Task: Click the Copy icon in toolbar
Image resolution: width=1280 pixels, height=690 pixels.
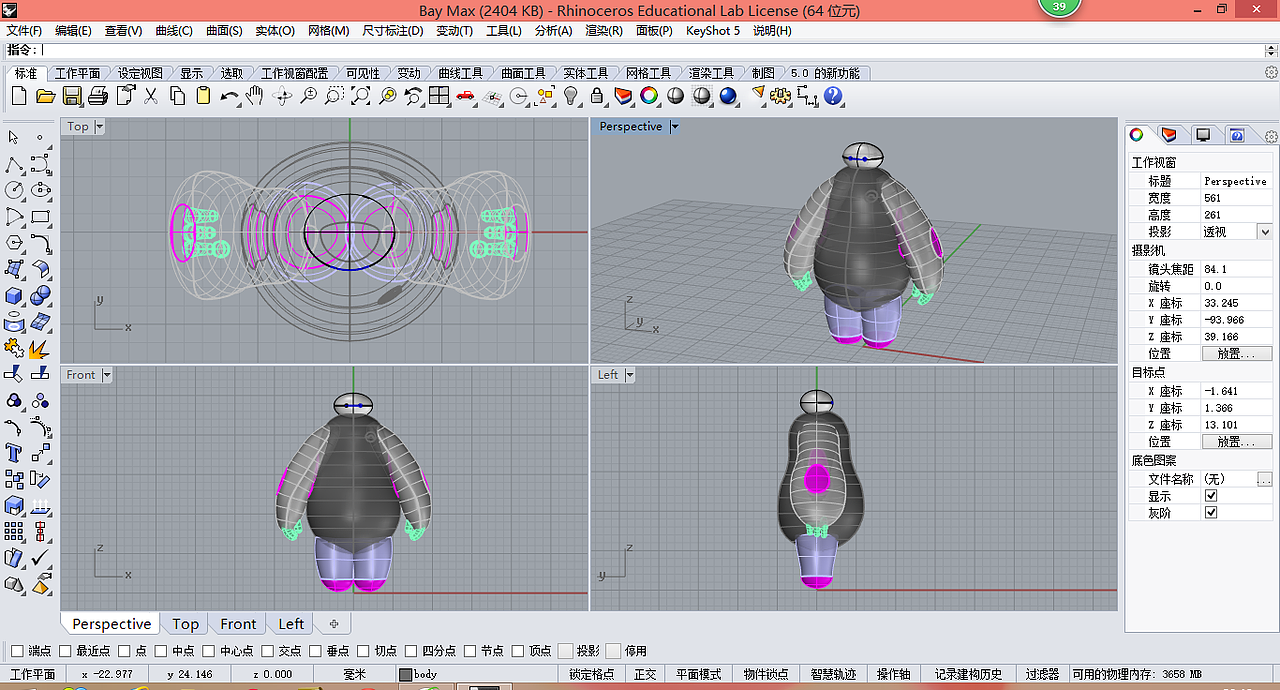Action: click(177, 96)
